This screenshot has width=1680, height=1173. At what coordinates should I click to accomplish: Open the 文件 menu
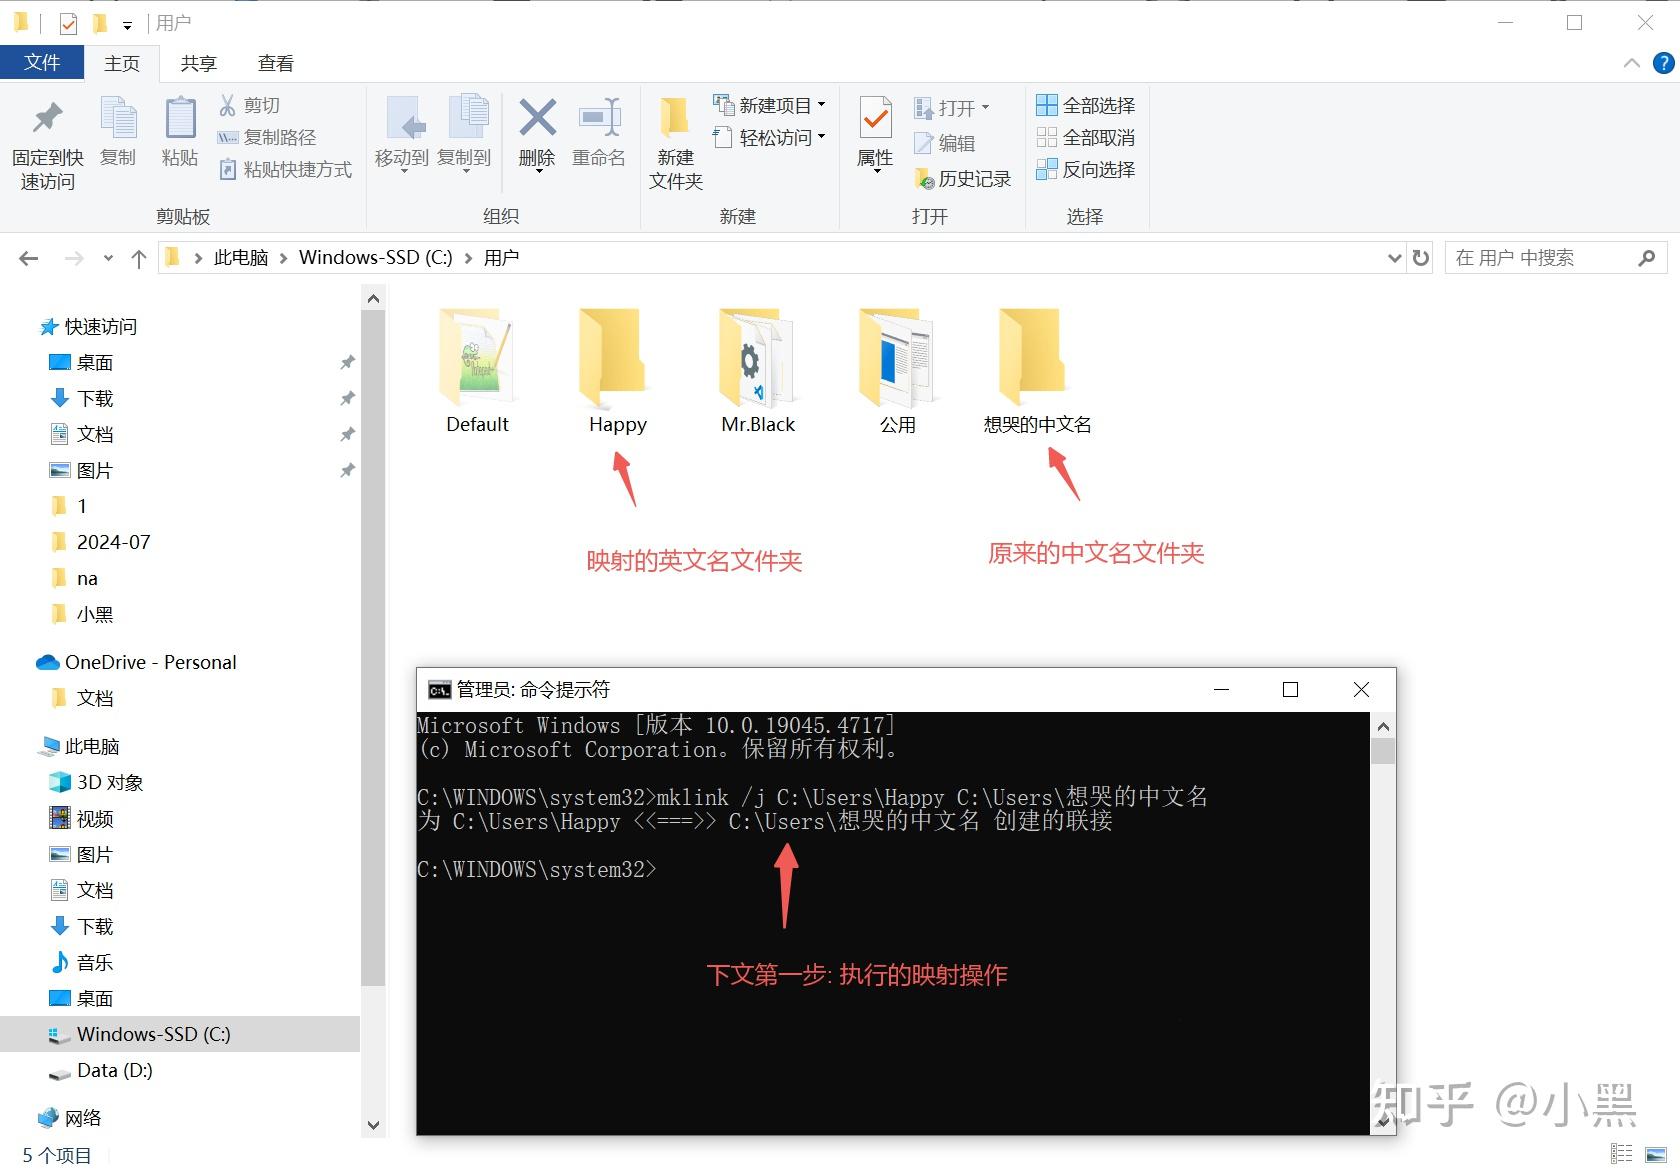(42, 62)
